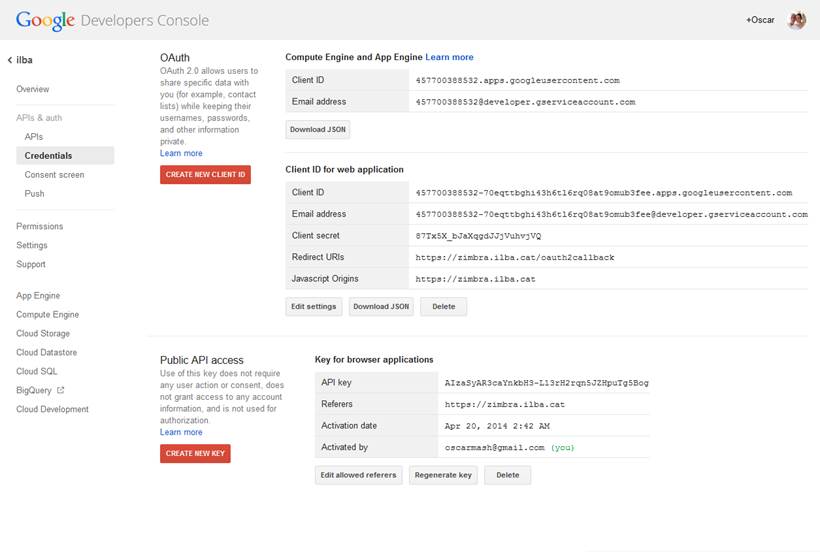
Task: Expand the APIs & auth heading
Action: point(39,118)
